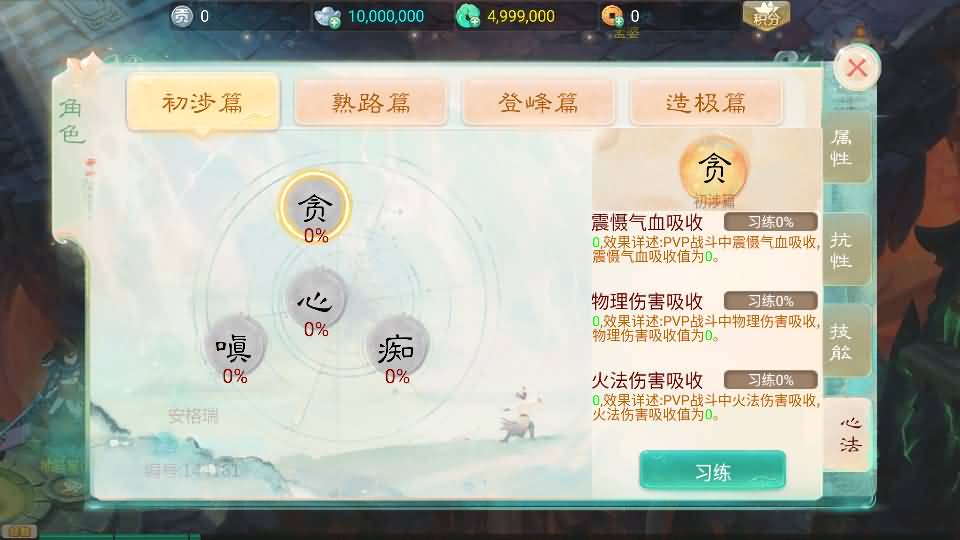Image resolution: width=960 pixels, height=540 pixels.
Task: Select the 心 center orb
Action: [x=316, y=299]
